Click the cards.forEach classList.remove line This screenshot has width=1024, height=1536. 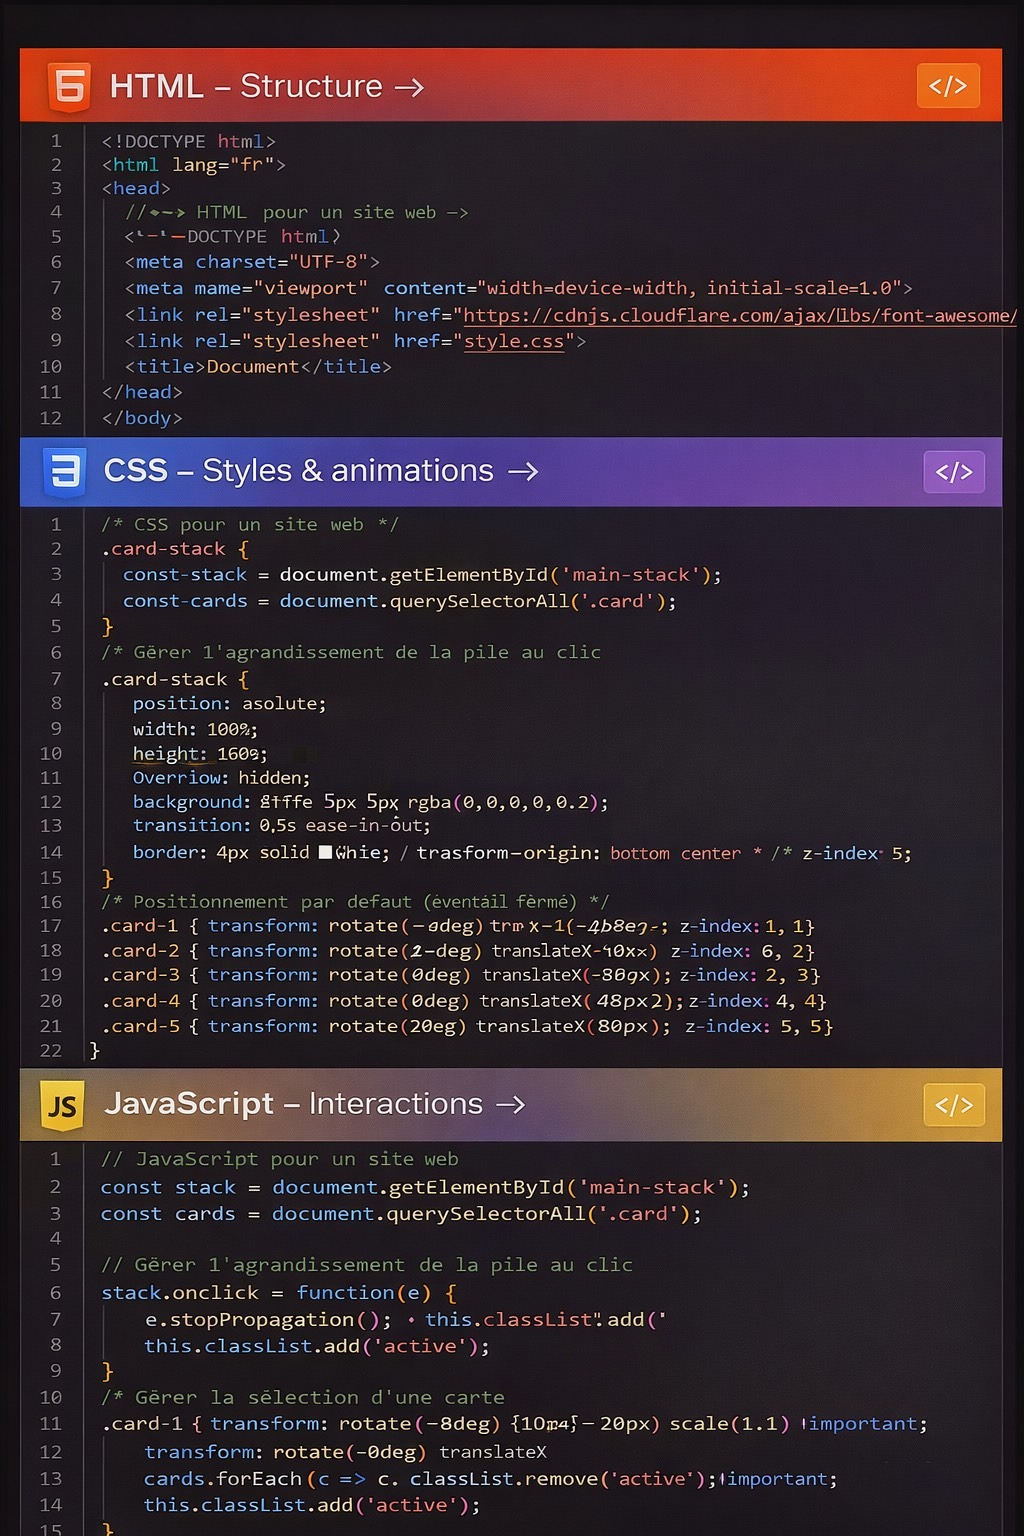tap(491, 1479)
